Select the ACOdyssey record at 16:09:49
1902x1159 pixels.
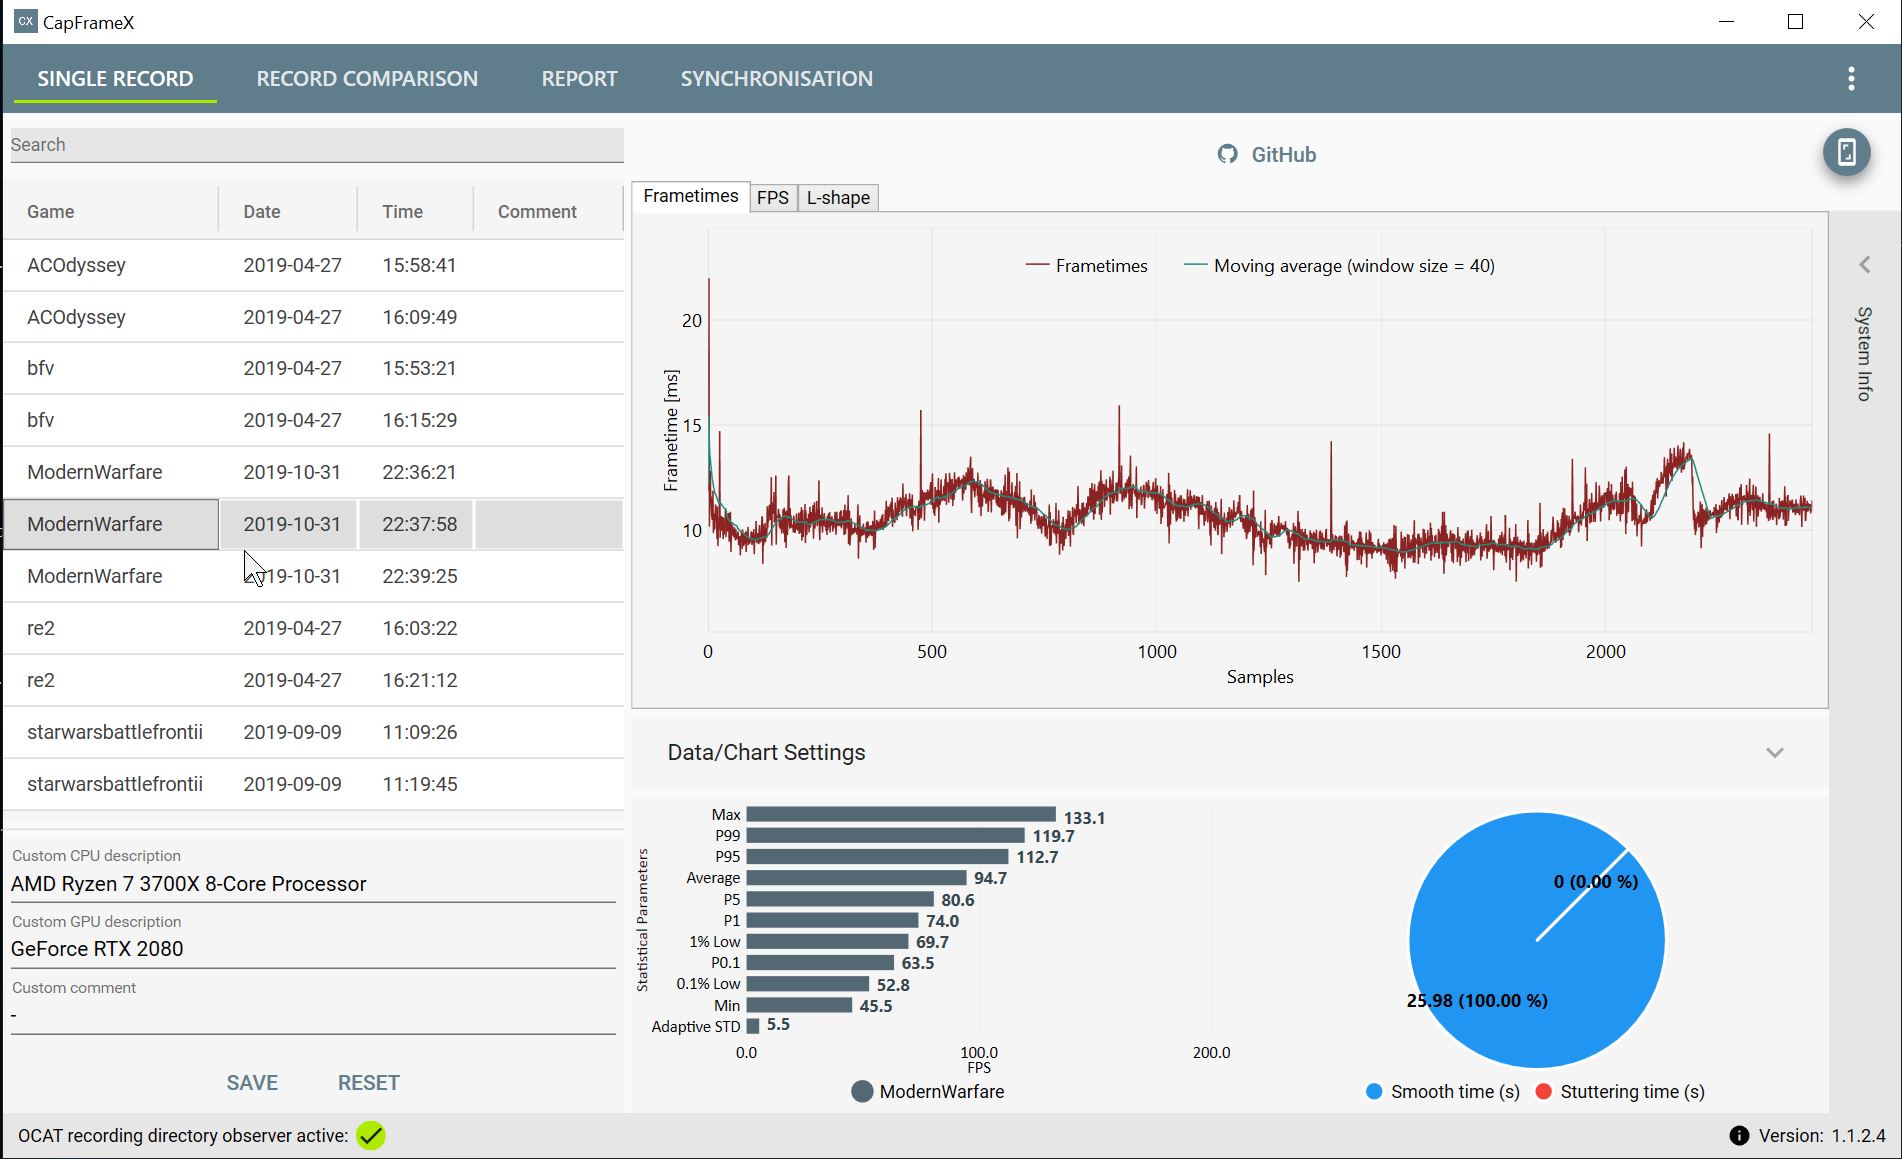[314, 317]
